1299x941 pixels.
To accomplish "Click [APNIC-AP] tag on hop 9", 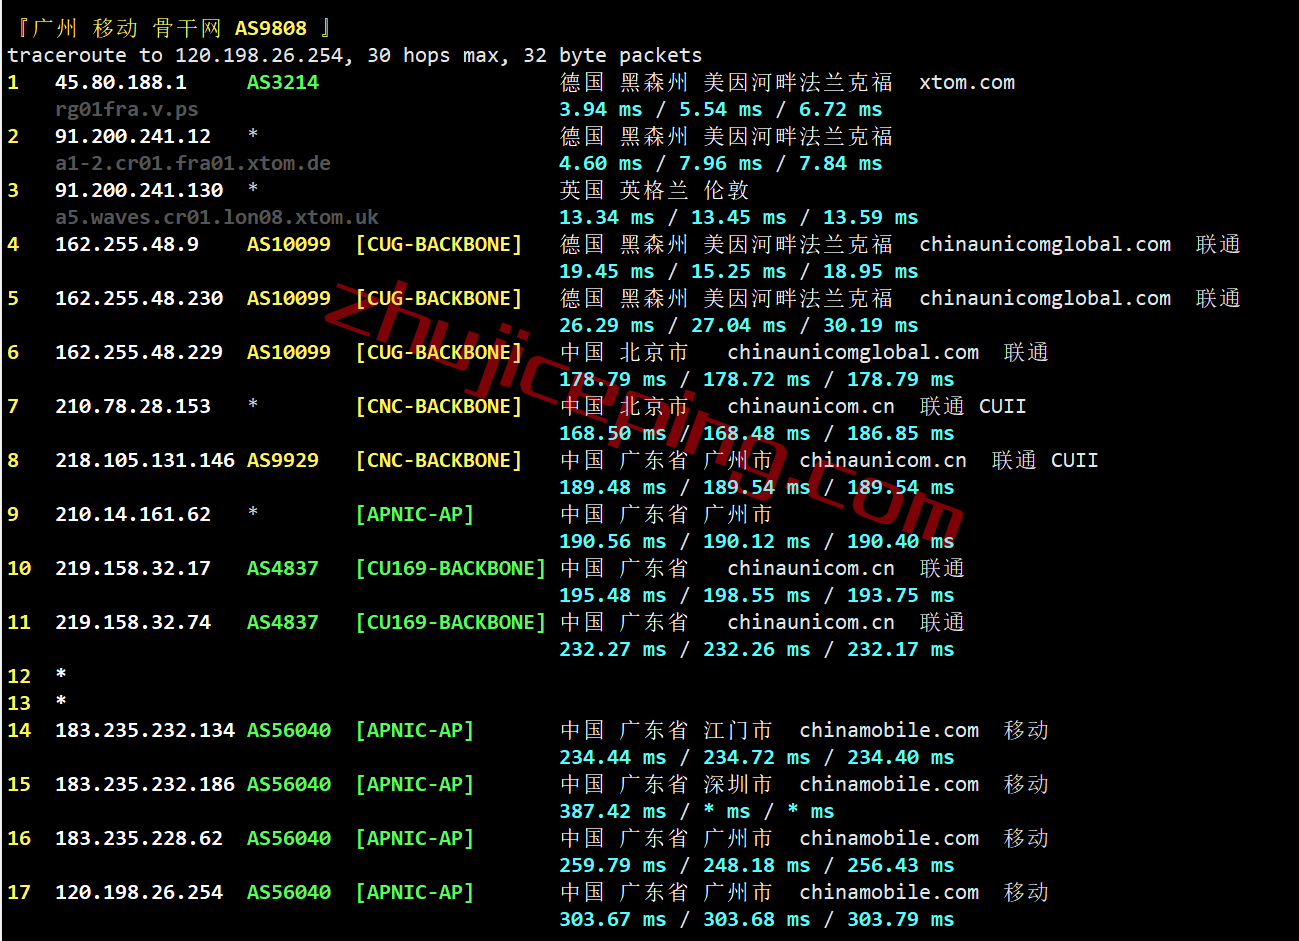I will point(415,514).
